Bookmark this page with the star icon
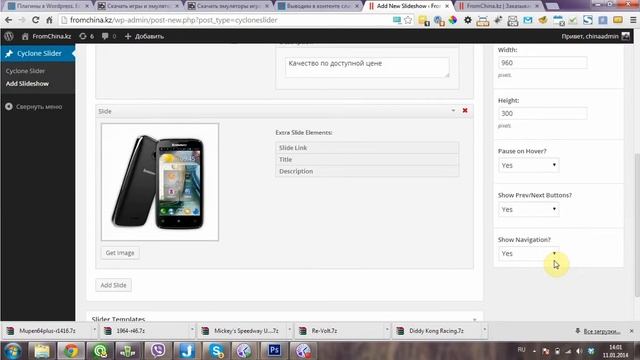Viewport: 640px width, 360px height. [x=408, y=20]
